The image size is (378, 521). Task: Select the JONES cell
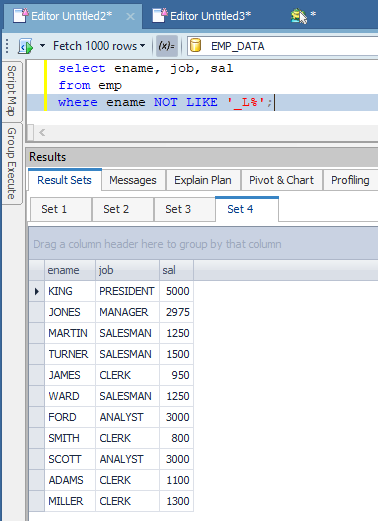pos(70,312)
